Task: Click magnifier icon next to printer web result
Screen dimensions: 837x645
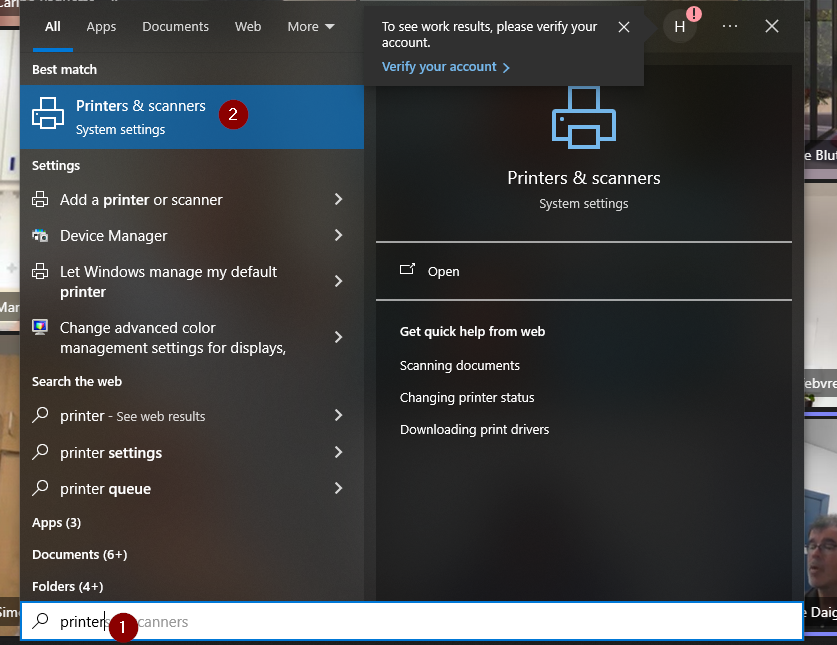Action: click(40, 415)
